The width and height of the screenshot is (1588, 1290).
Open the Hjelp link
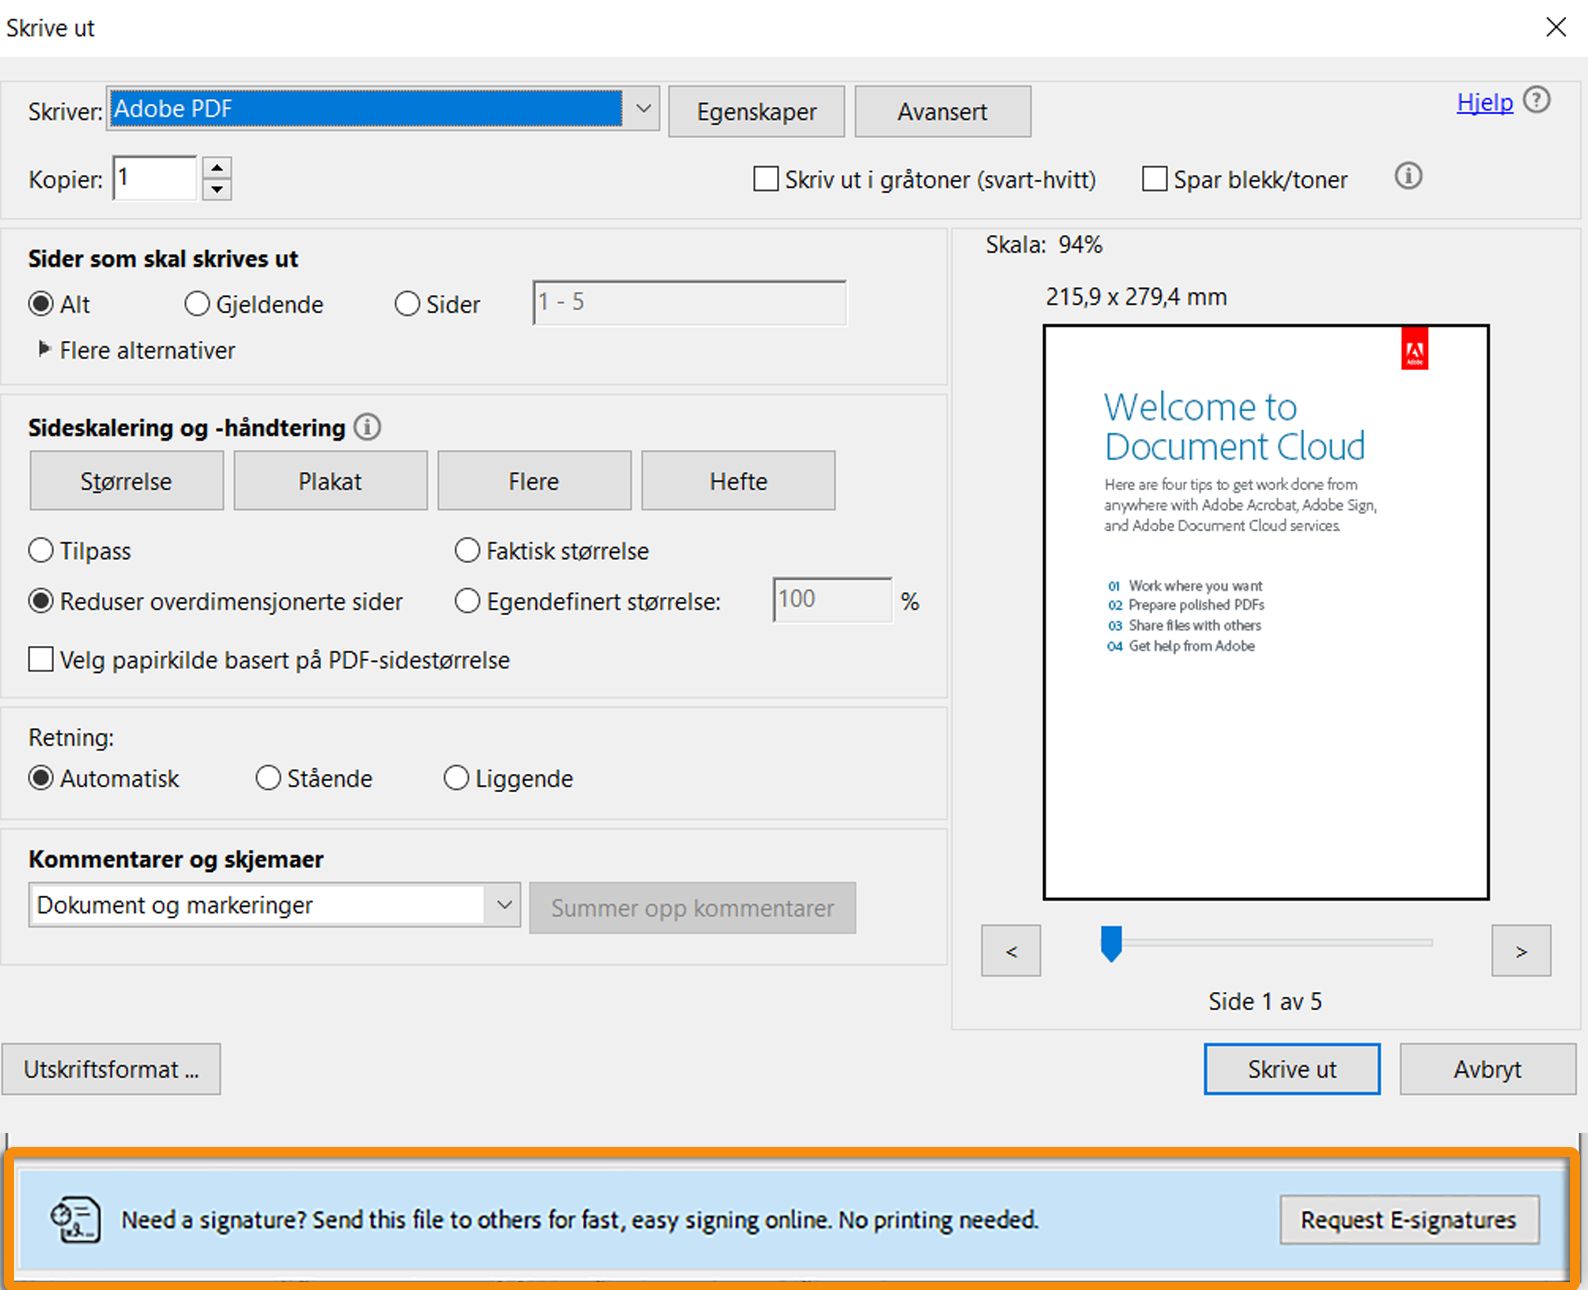pos(1484,102)
